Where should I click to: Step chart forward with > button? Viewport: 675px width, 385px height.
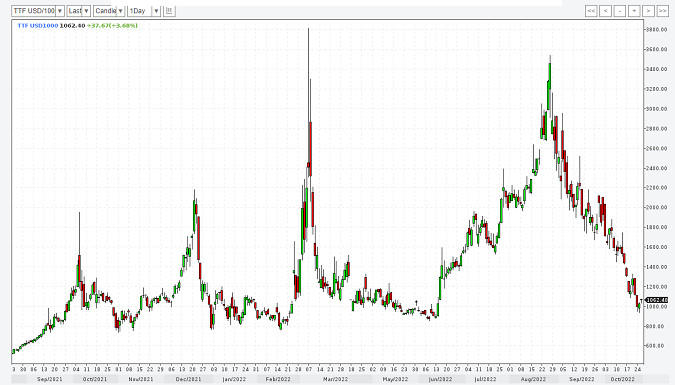click(x=648, y=11)
